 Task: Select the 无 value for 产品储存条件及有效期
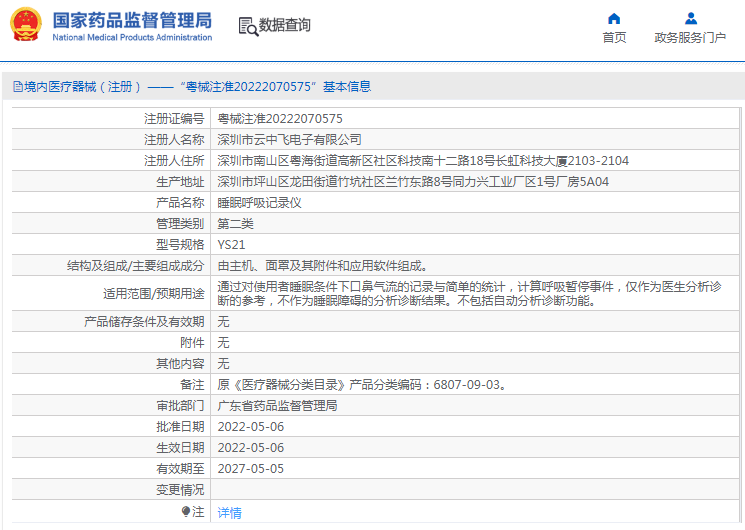pyautogui.click(x=223, y=322)
